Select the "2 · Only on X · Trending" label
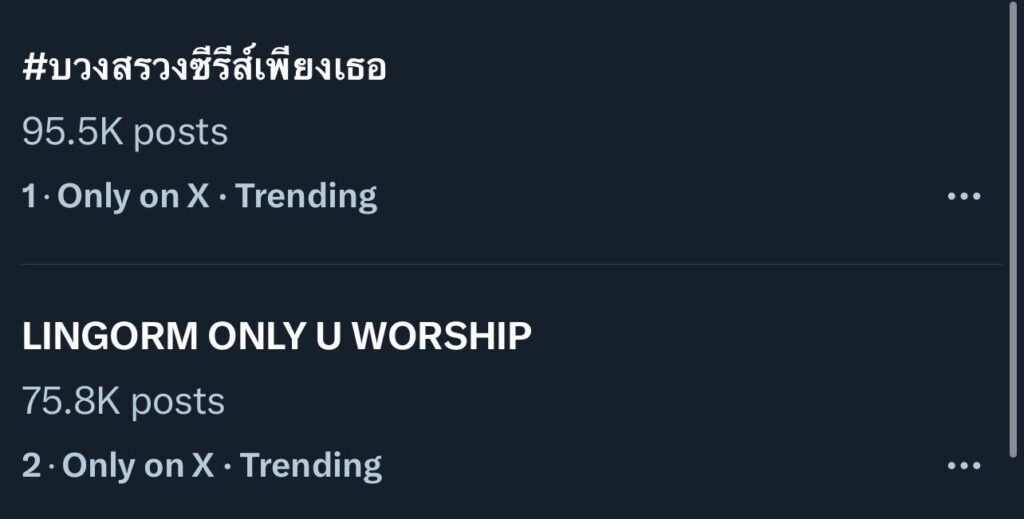This screenshot has height=519, width=1024. (x=201, y=466)
